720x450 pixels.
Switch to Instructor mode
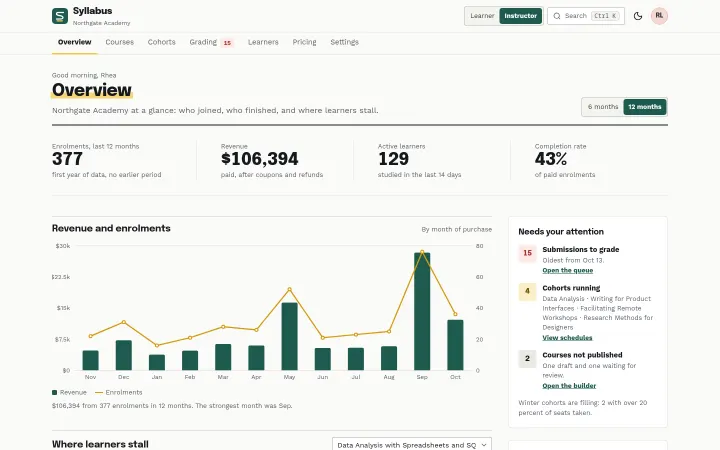(520, 16)
